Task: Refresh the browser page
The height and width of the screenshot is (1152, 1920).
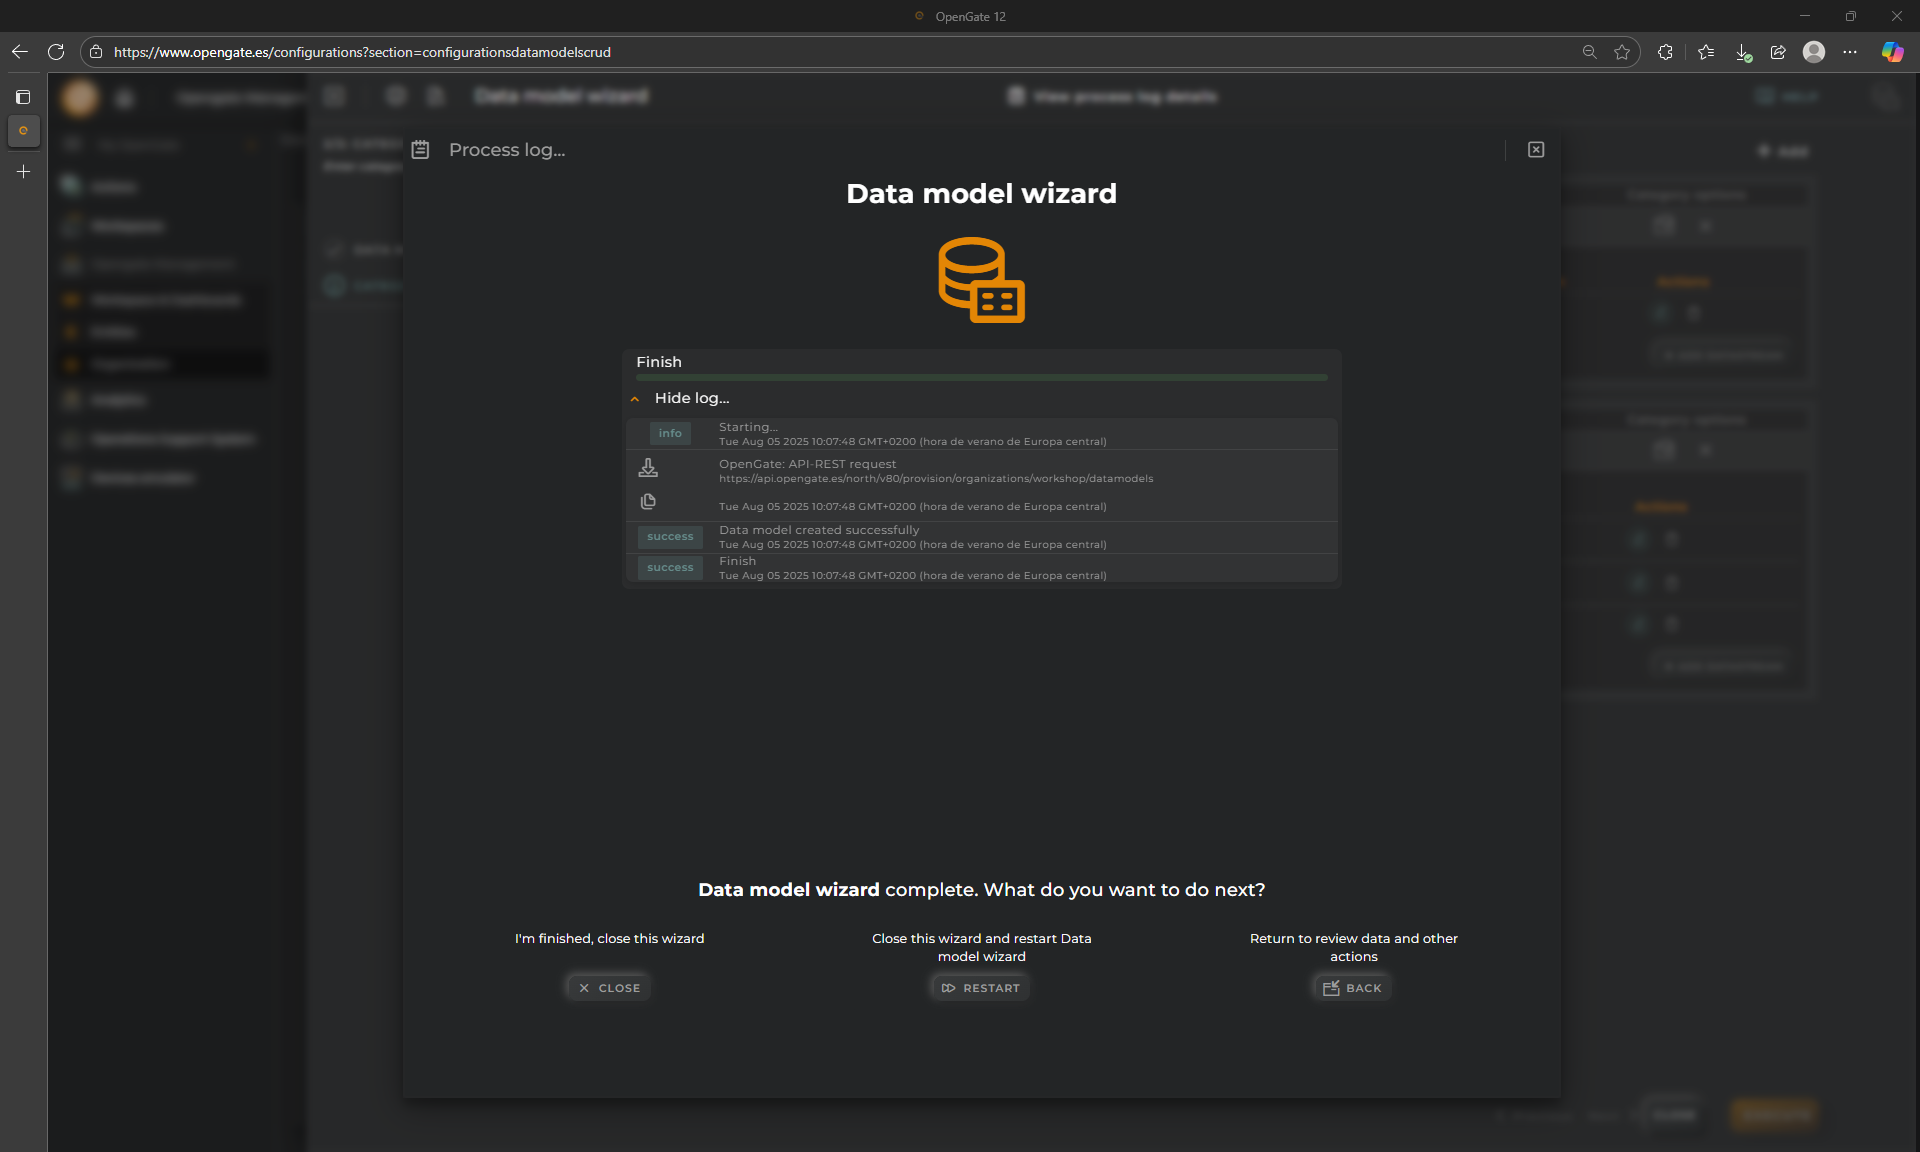Action: [x=56, y=52]
